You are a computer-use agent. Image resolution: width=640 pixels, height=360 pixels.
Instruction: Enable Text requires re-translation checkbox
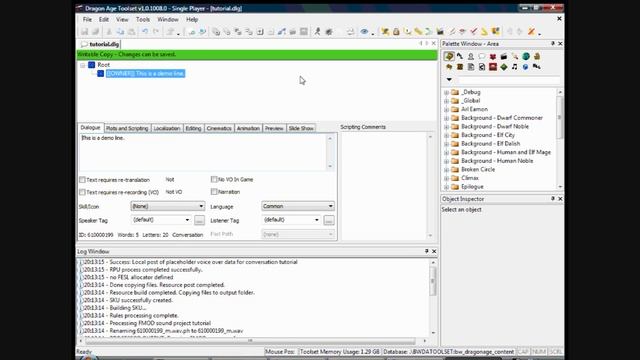[82, 180]
